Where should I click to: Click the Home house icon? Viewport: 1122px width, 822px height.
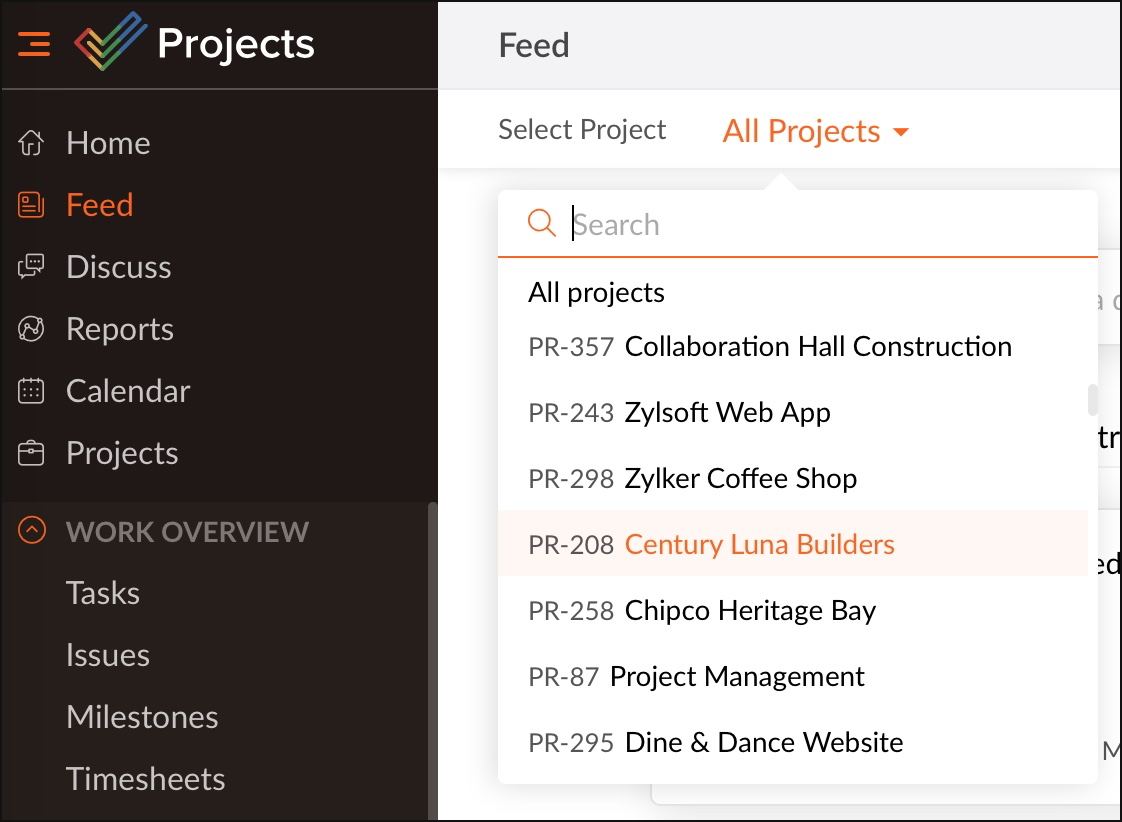pos(32,143)
